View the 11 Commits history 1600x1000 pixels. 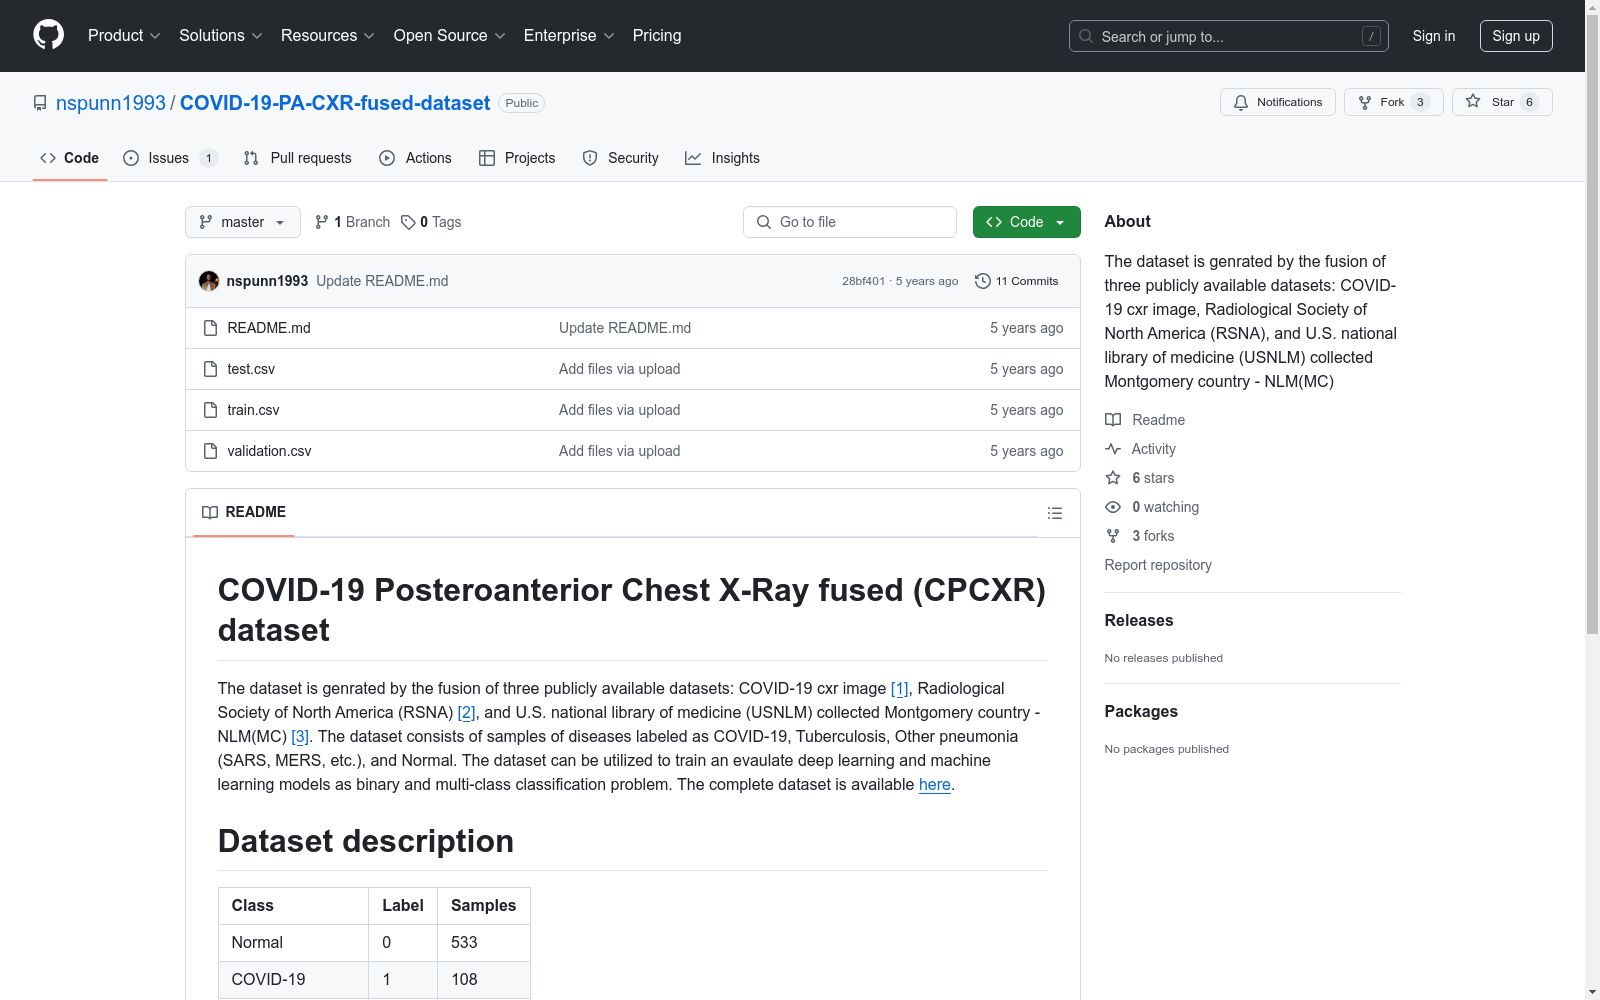[1017, 281]
